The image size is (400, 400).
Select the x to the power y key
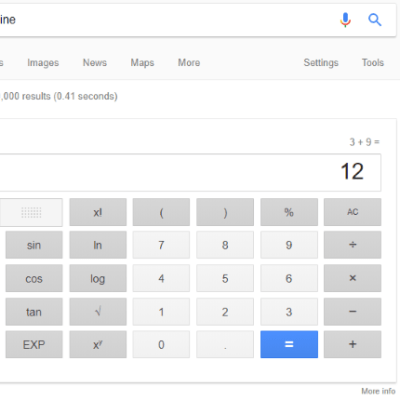coord(98,345)
